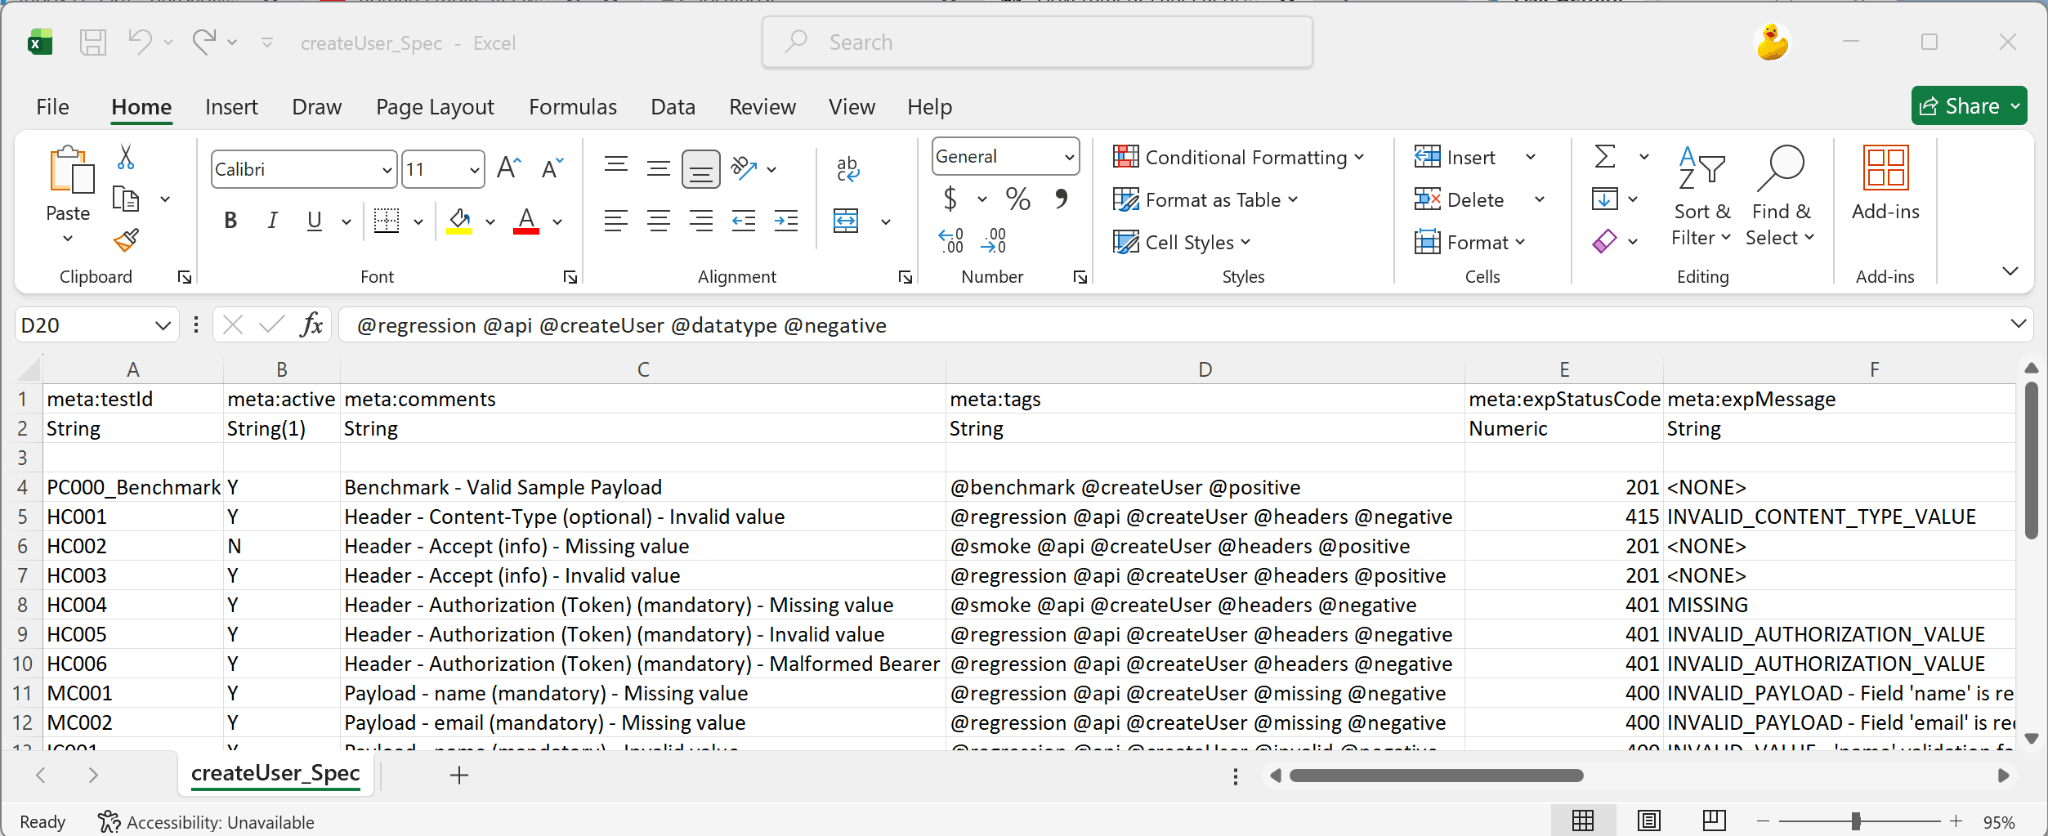The width and height of the screenshot is (2048, 836).
Task: Open the File tab
Action: point(53,107)
